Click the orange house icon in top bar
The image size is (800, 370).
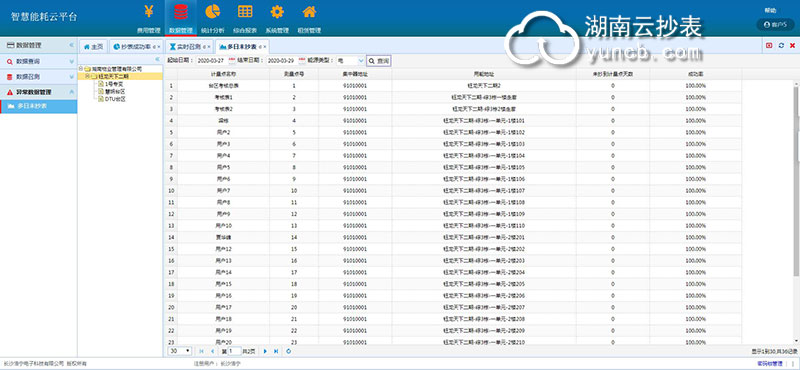pyautogui.click(x=309, y=11)
